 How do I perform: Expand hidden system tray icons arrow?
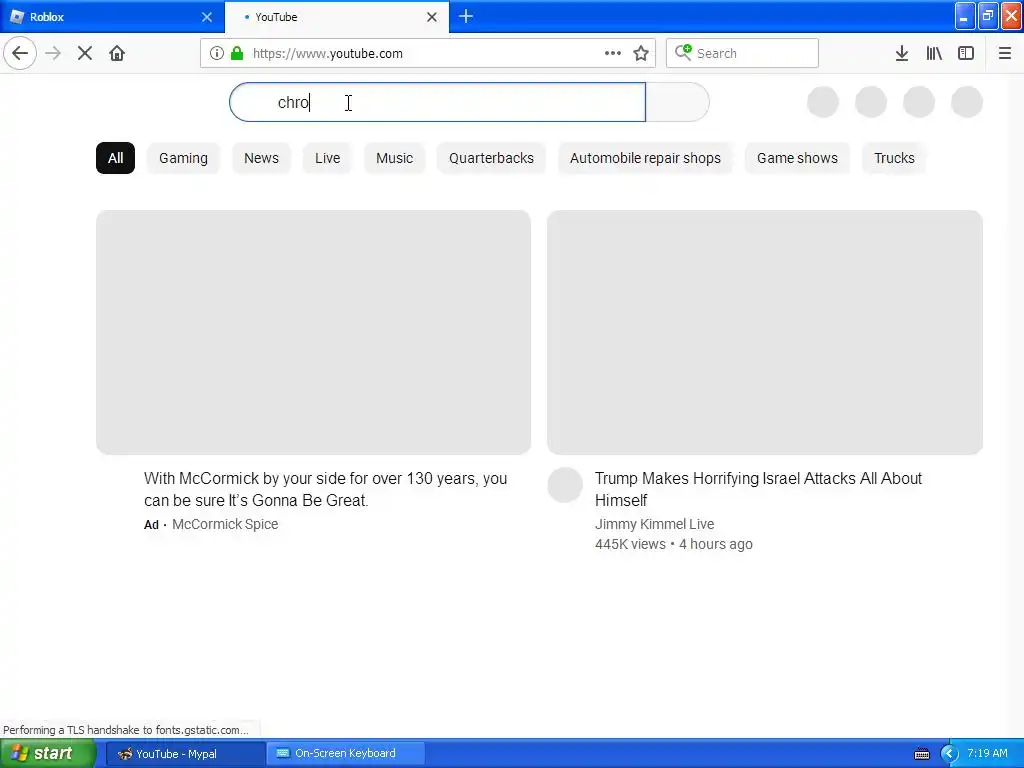point(949,754)
